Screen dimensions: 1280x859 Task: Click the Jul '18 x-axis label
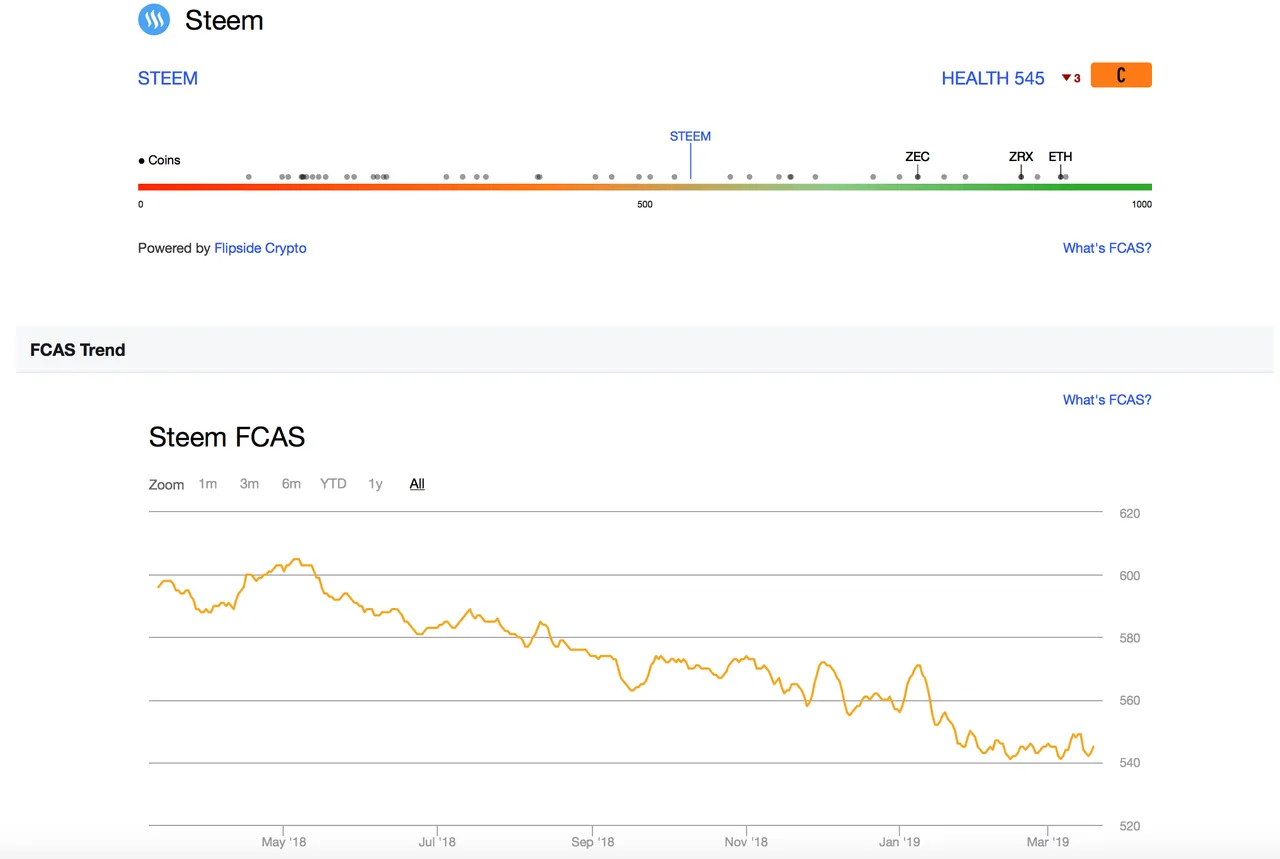(437, 842)
